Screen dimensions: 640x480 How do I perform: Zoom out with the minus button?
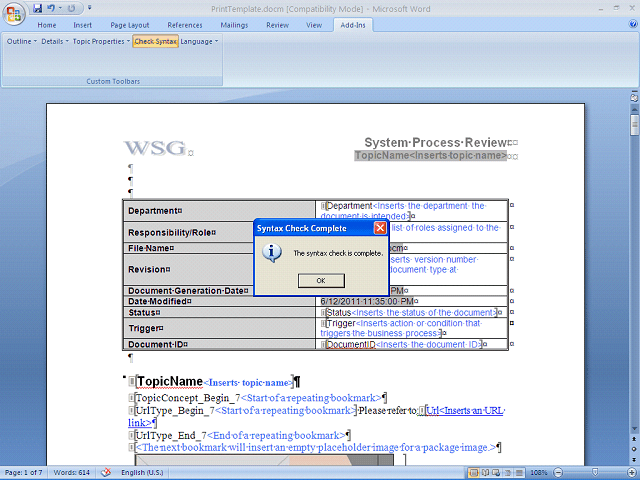tap(558, 473)
